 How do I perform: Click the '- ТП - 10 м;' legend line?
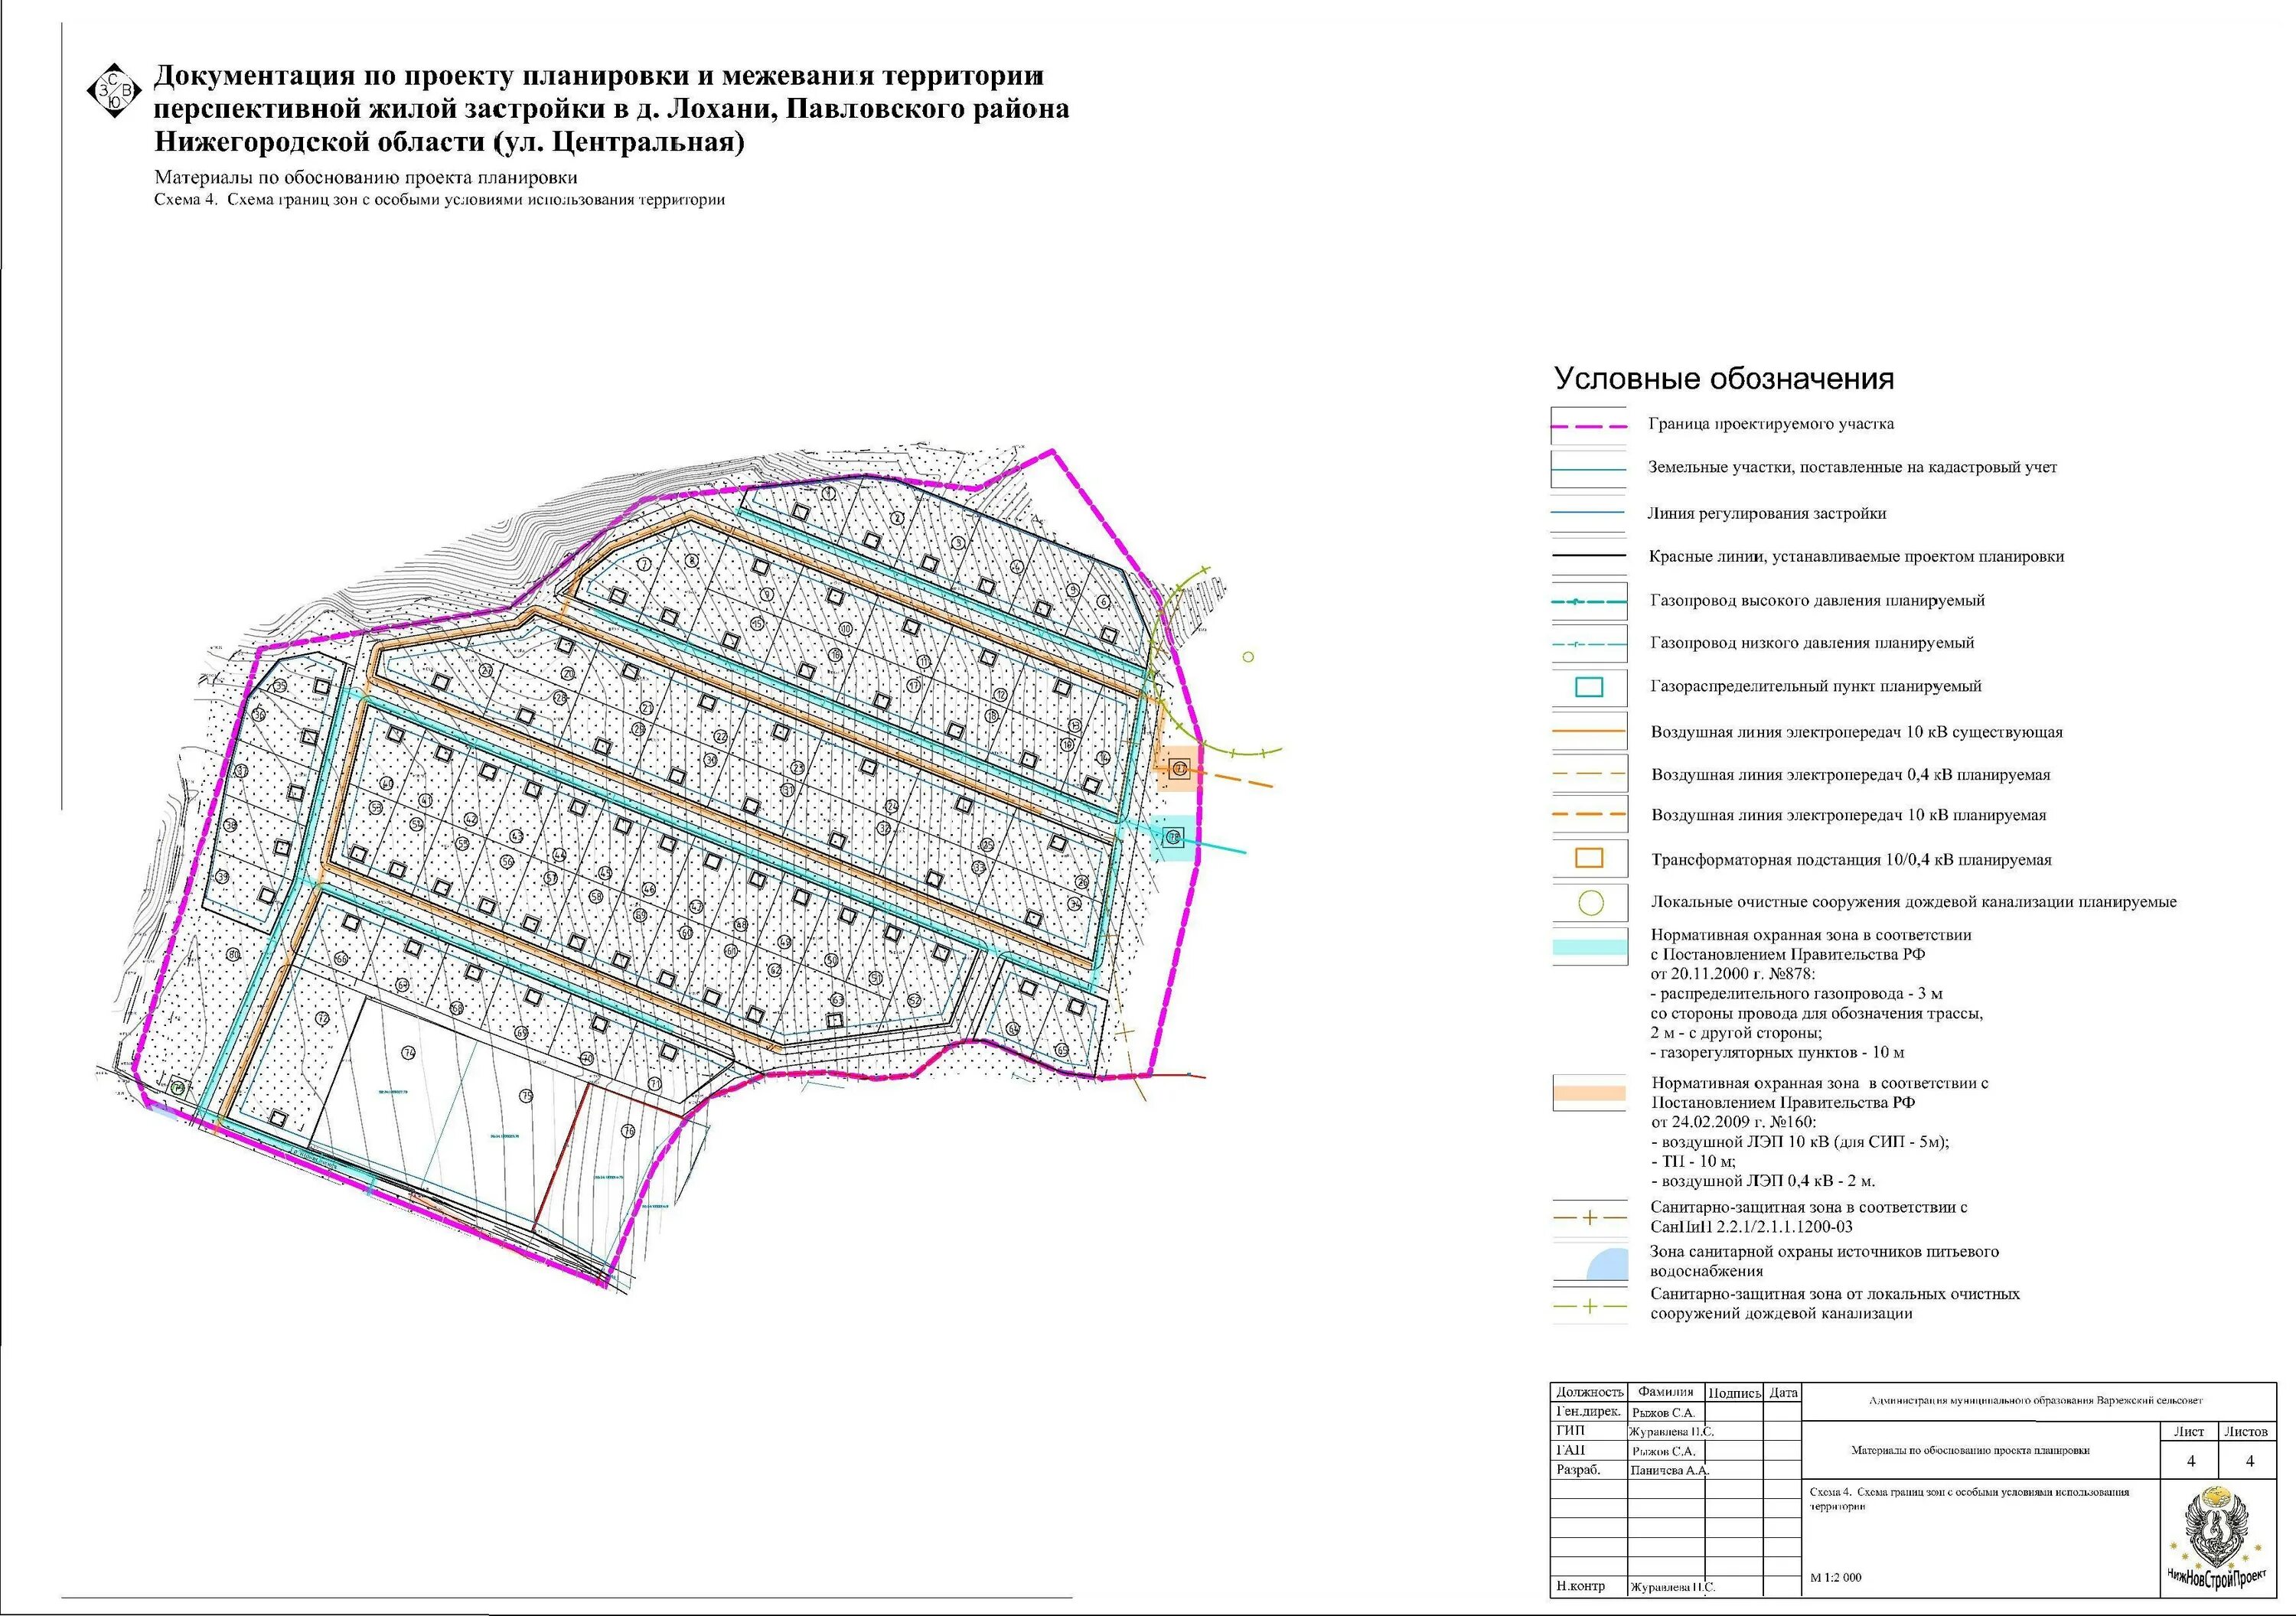pos(1694,1161)
